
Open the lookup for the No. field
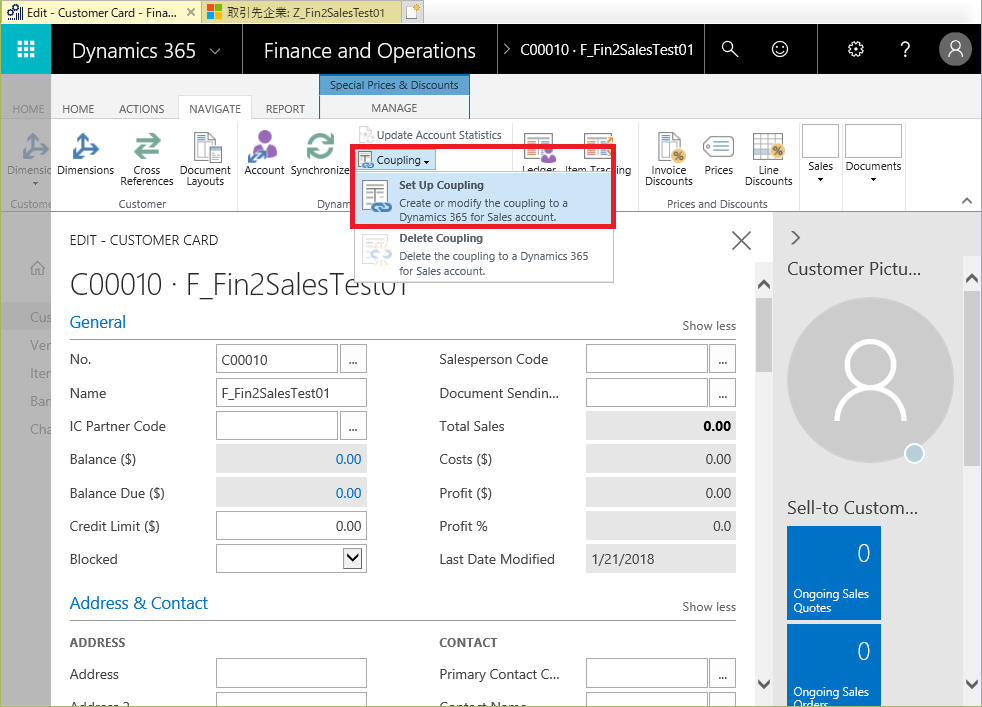click(x=353, y=359)
